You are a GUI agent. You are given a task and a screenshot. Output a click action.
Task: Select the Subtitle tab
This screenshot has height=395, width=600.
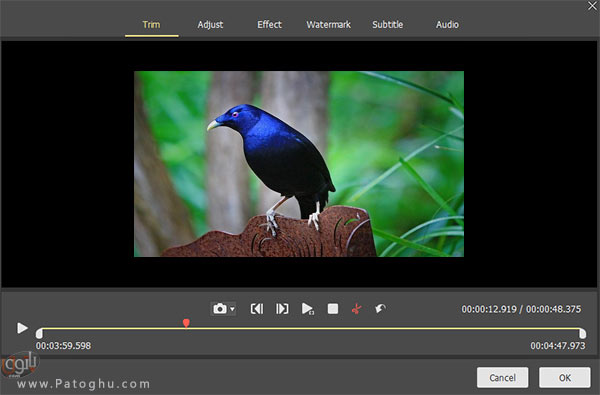coord(388,24)
